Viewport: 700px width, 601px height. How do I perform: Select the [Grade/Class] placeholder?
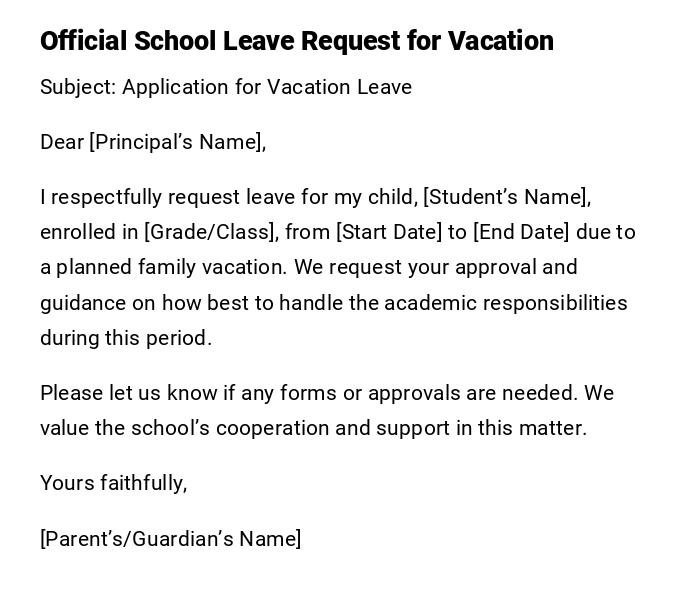tap(210, 232)
